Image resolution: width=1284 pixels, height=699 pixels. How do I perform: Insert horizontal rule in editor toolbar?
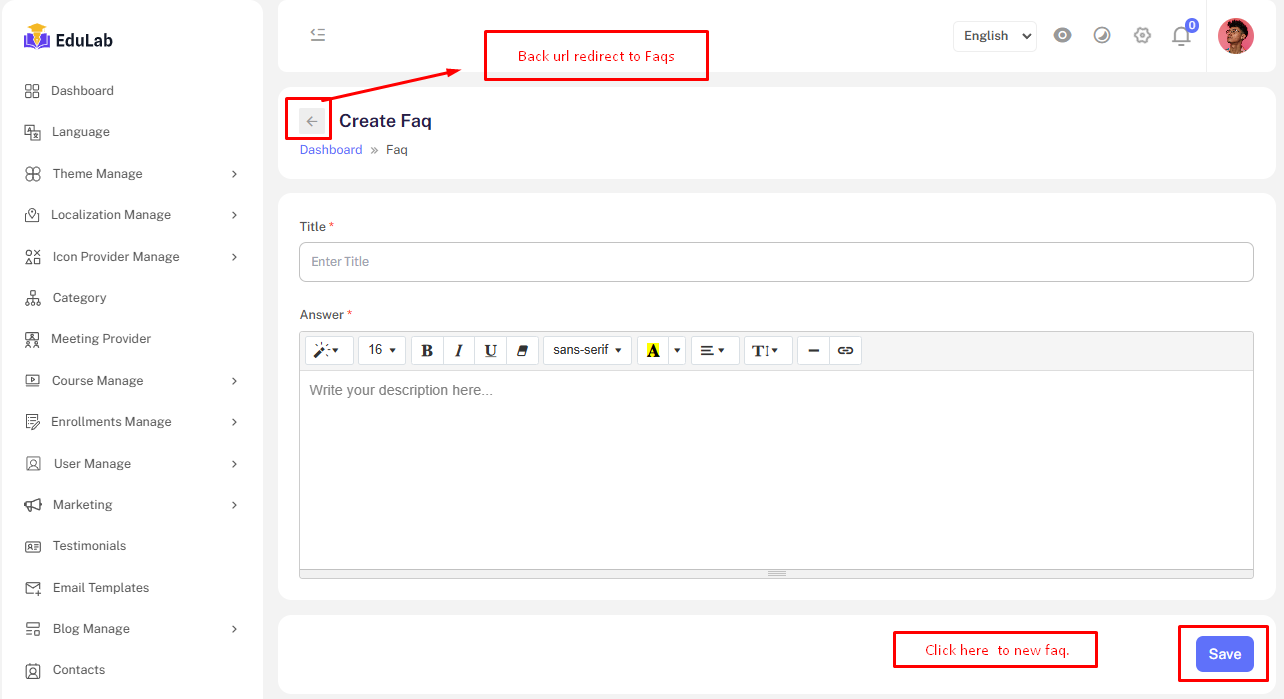pyautogui.click(x=813, y=350)
